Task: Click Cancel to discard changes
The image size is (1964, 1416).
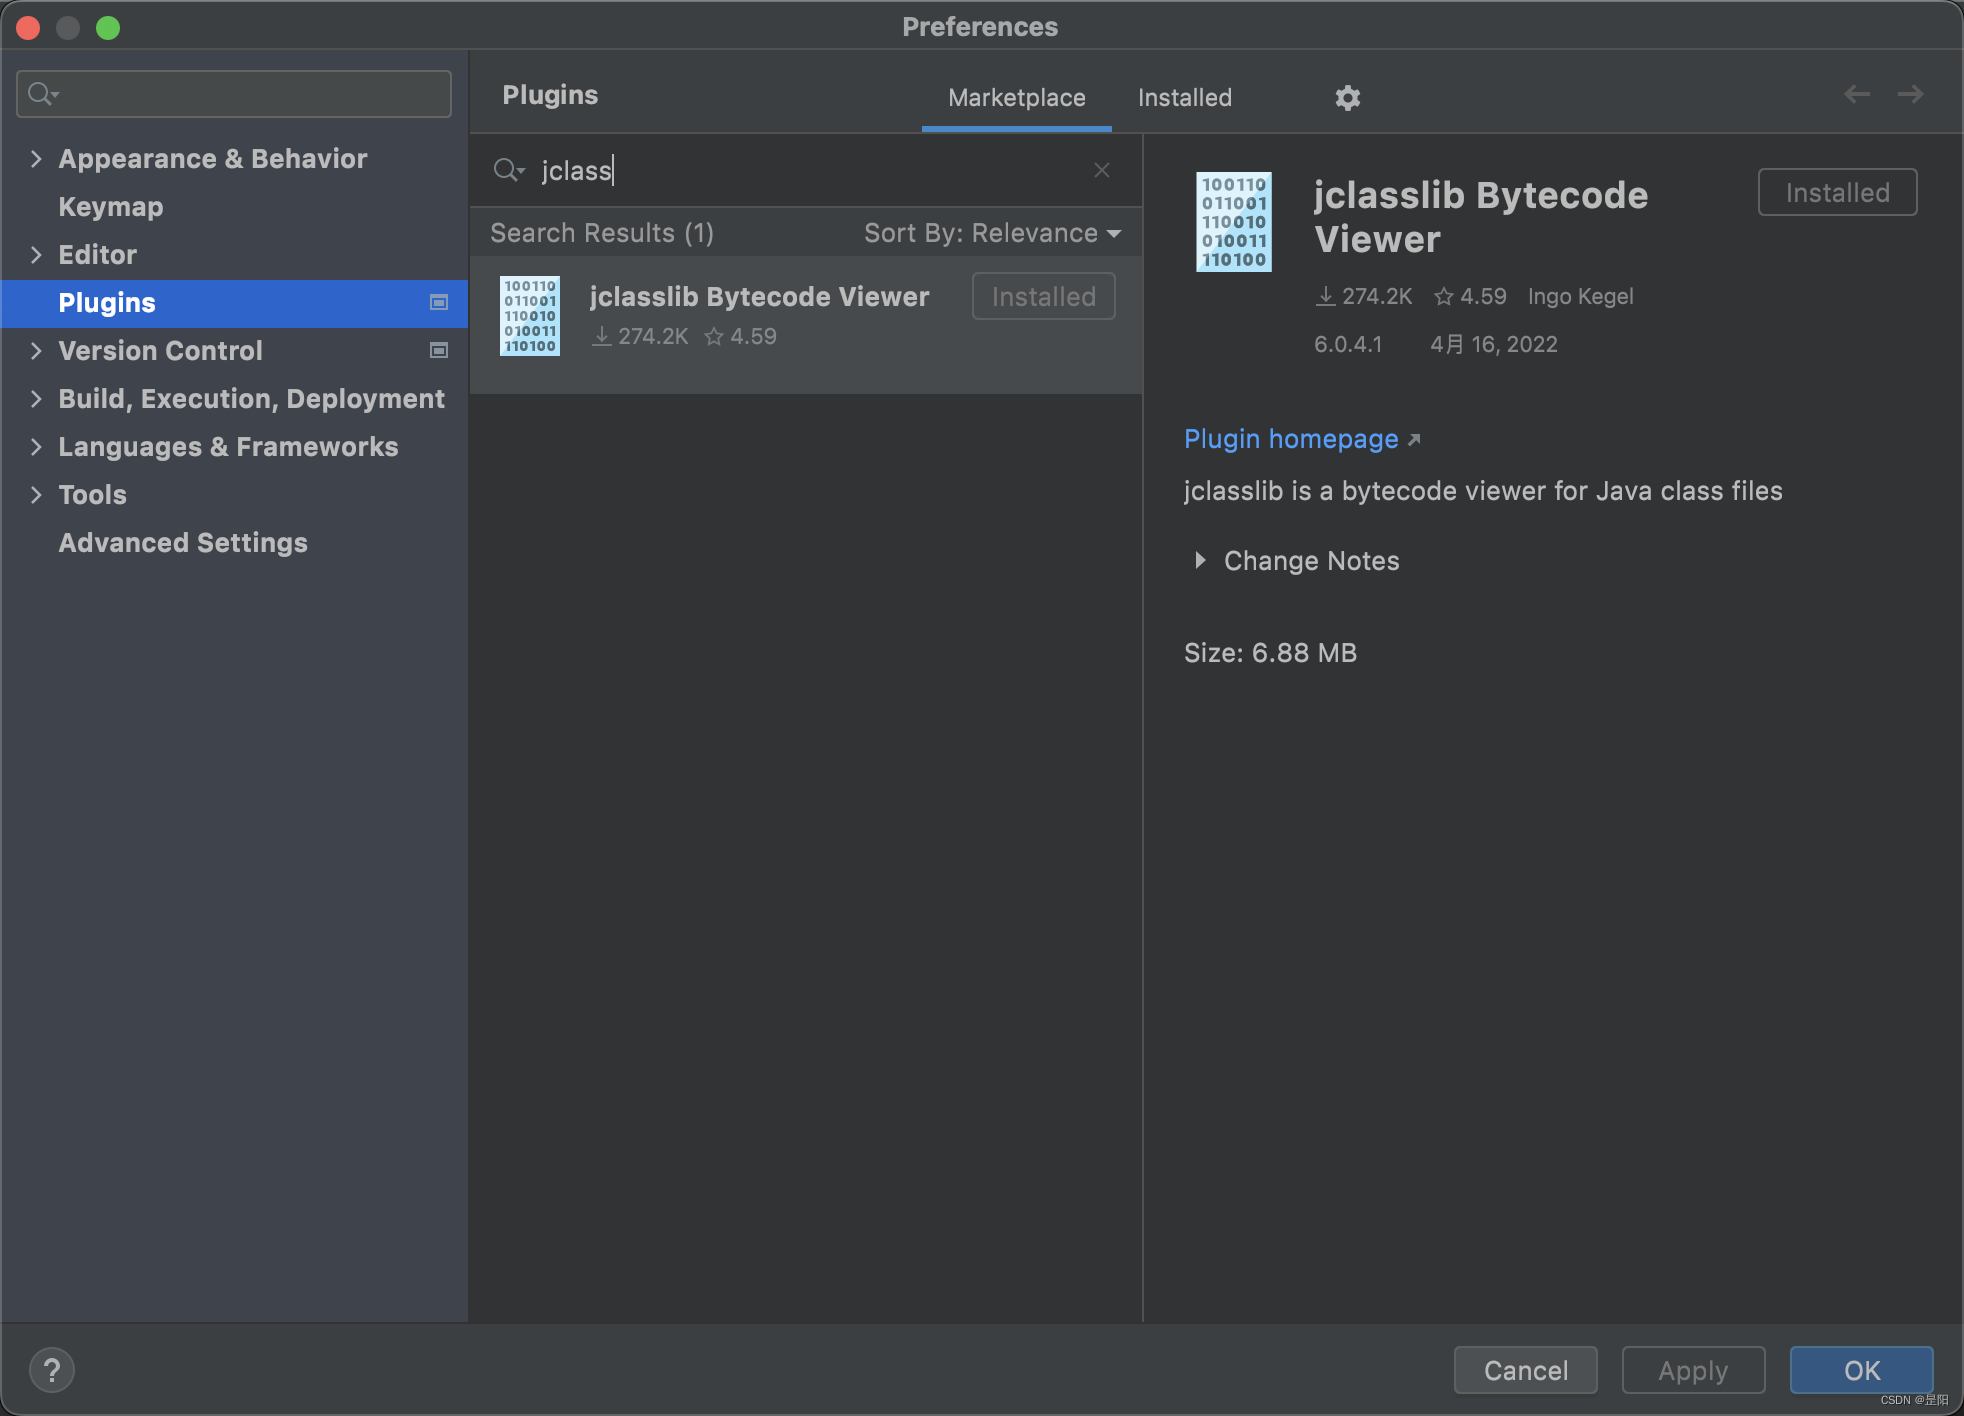Action: tap(1525, 1370)
